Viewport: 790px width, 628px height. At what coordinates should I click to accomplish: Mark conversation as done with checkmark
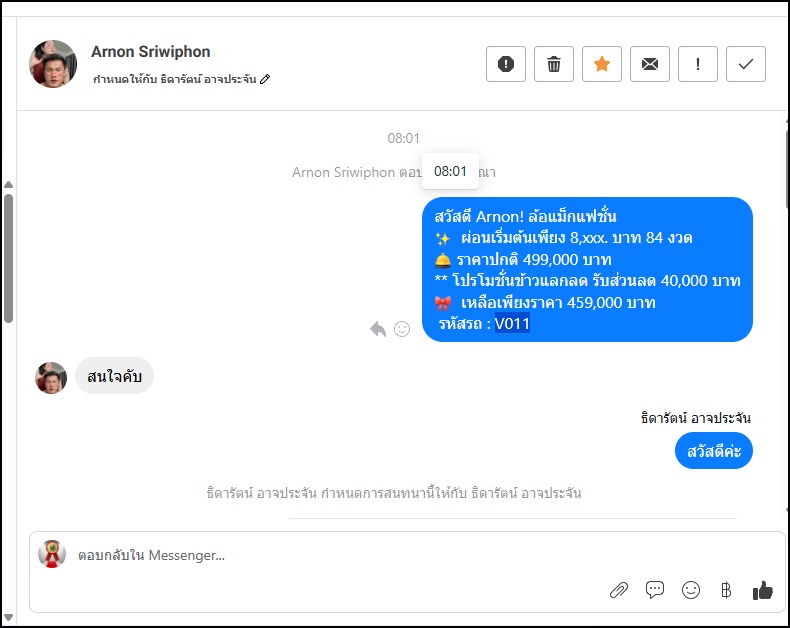coord(746,64)
